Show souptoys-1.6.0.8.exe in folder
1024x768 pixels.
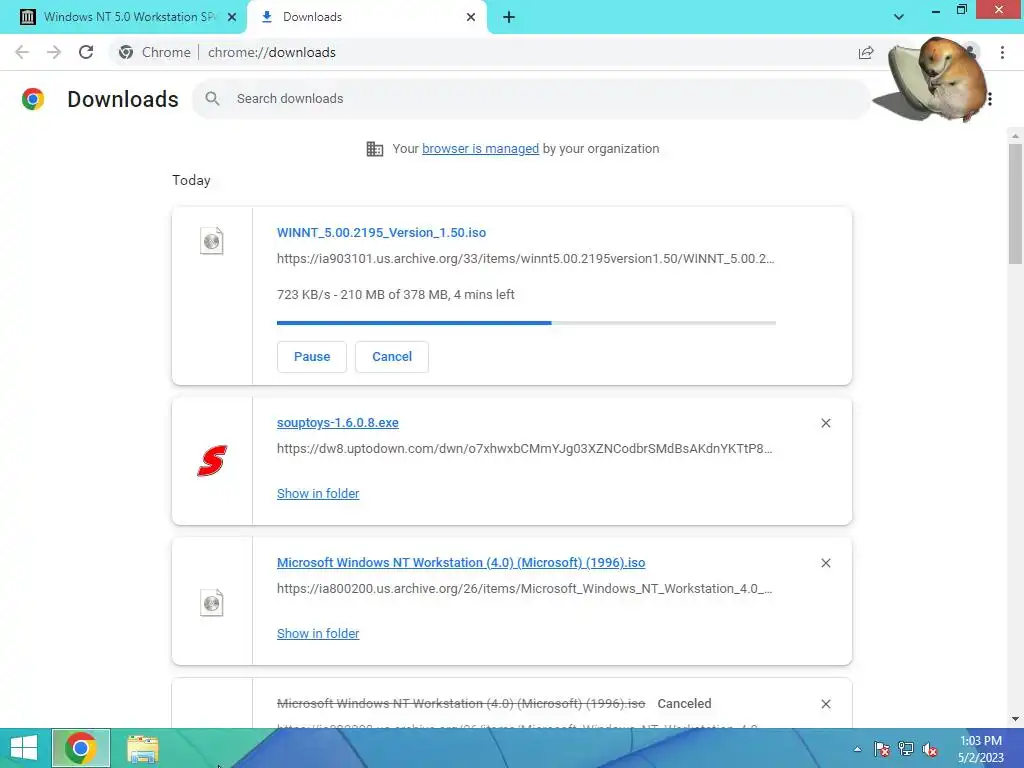(x=318, y=494)
